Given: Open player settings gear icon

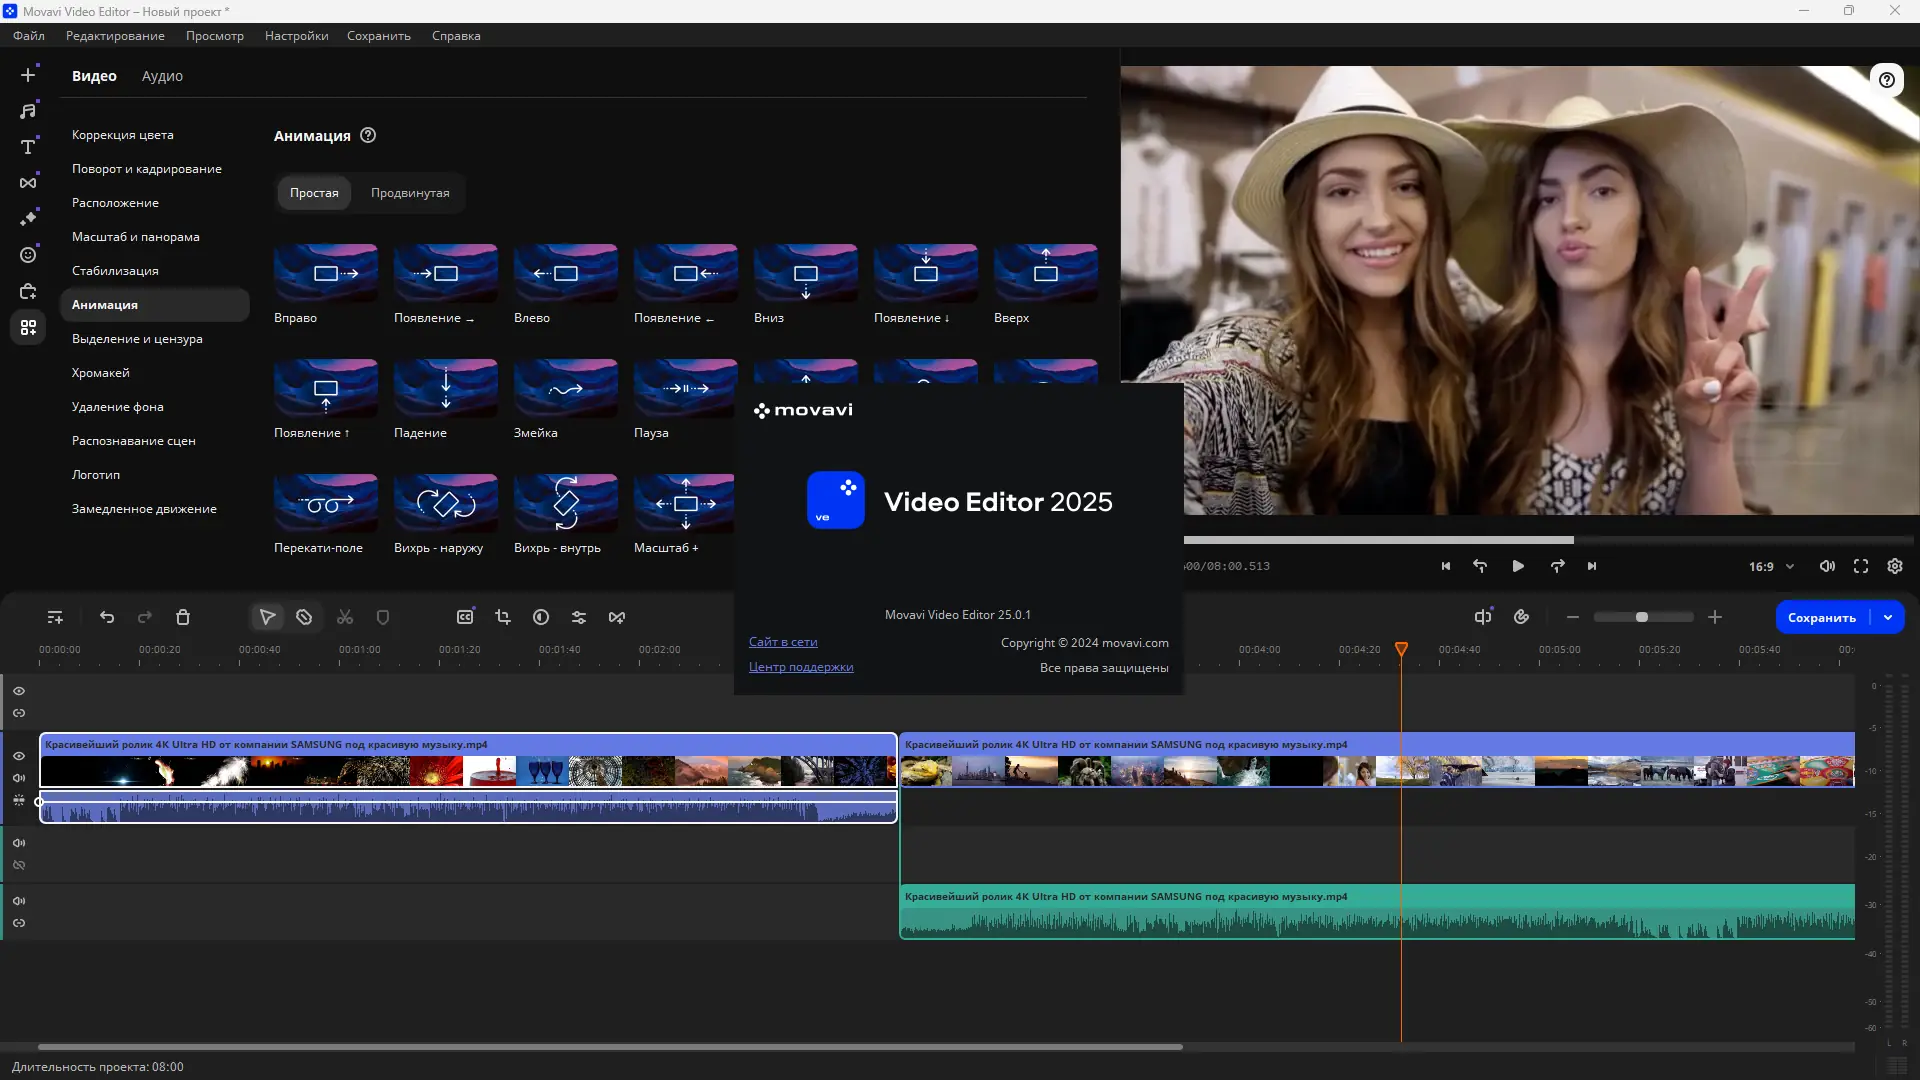Looking at the screenshot, I should (x=1895, y=566).
